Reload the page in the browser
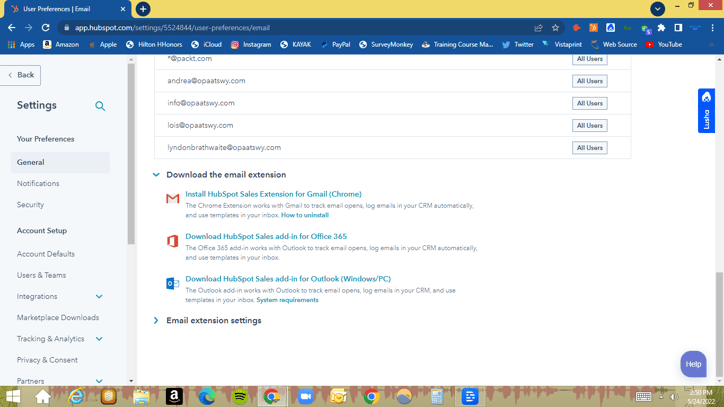This screenshot has width=724, height=407. 46,28
